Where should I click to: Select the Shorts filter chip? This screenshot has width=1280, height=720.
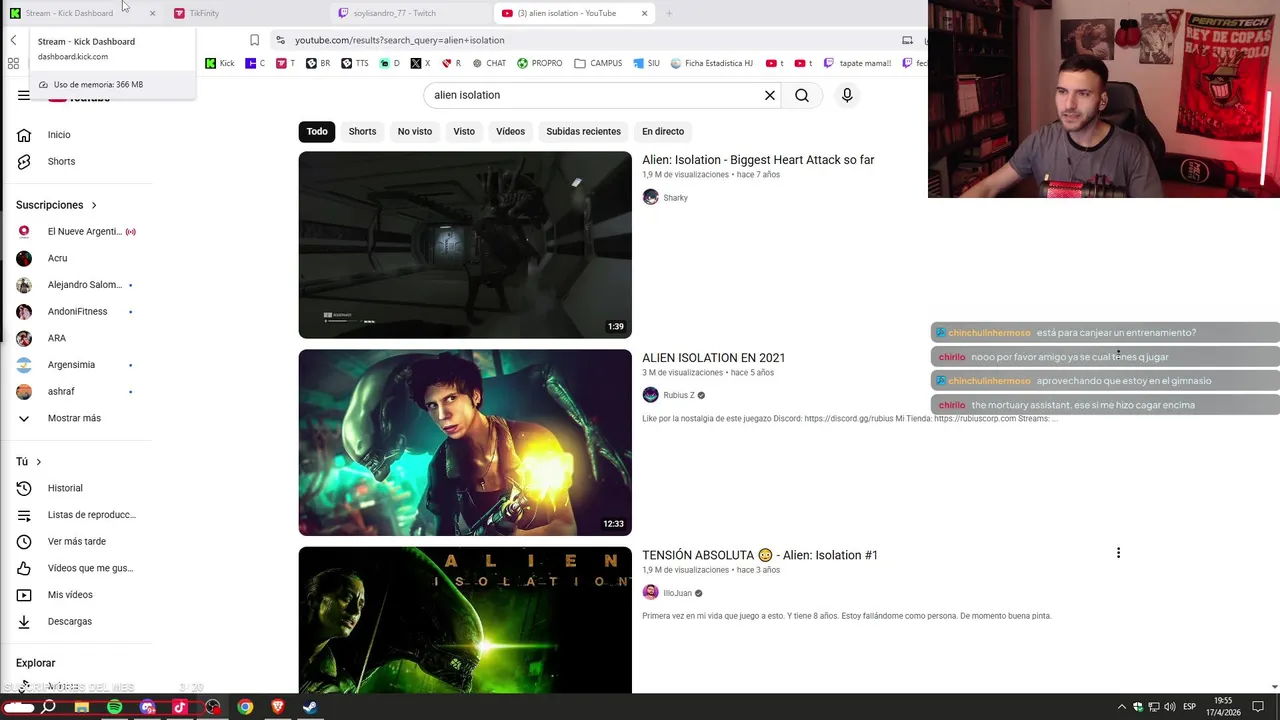click(362, 131)
